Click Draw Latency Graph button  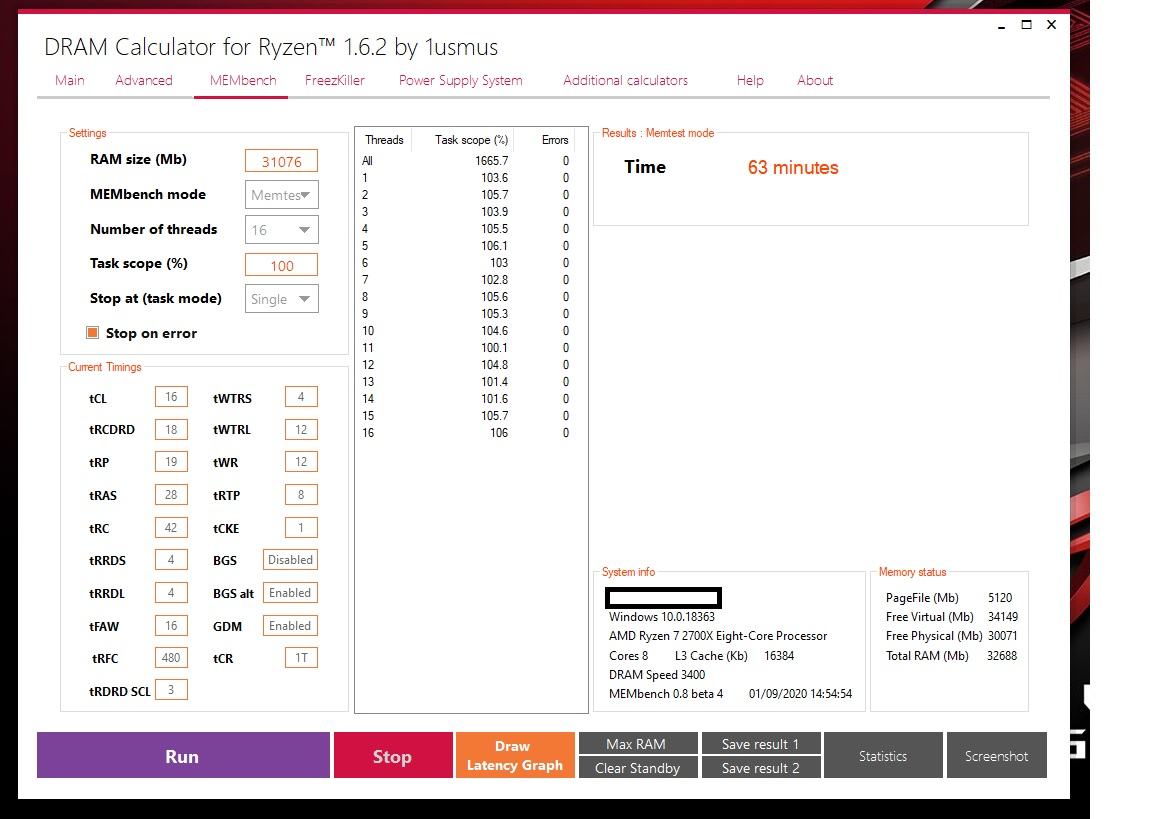pyautogui.click(x=515, y=755)
